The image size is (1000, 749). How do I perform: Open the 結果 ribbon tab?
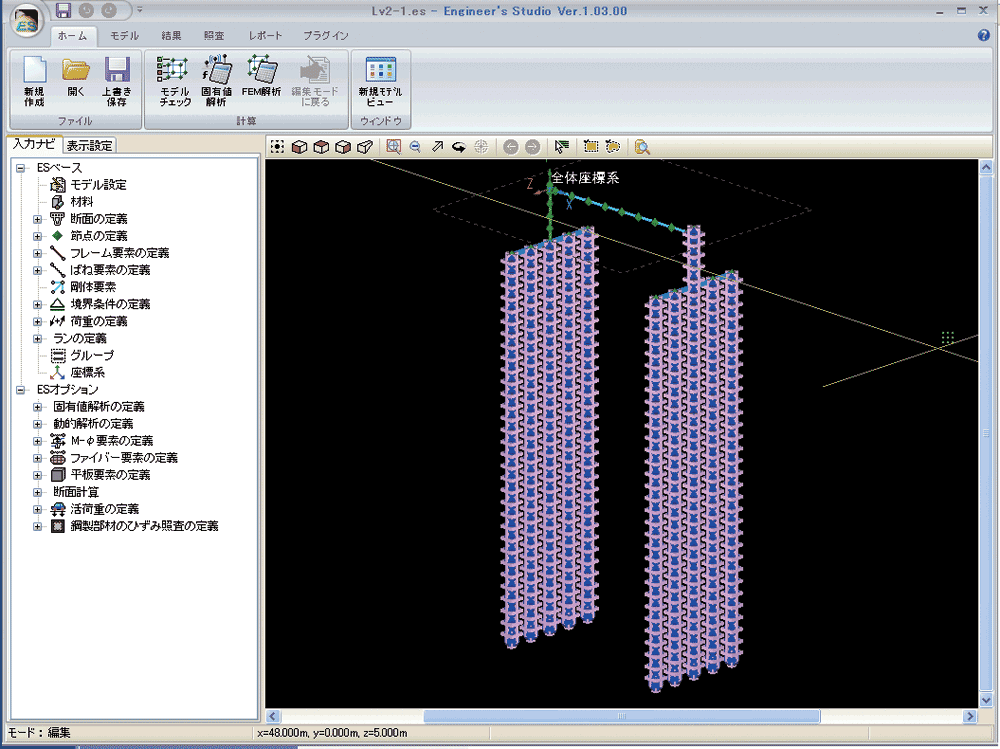(171, 36)
